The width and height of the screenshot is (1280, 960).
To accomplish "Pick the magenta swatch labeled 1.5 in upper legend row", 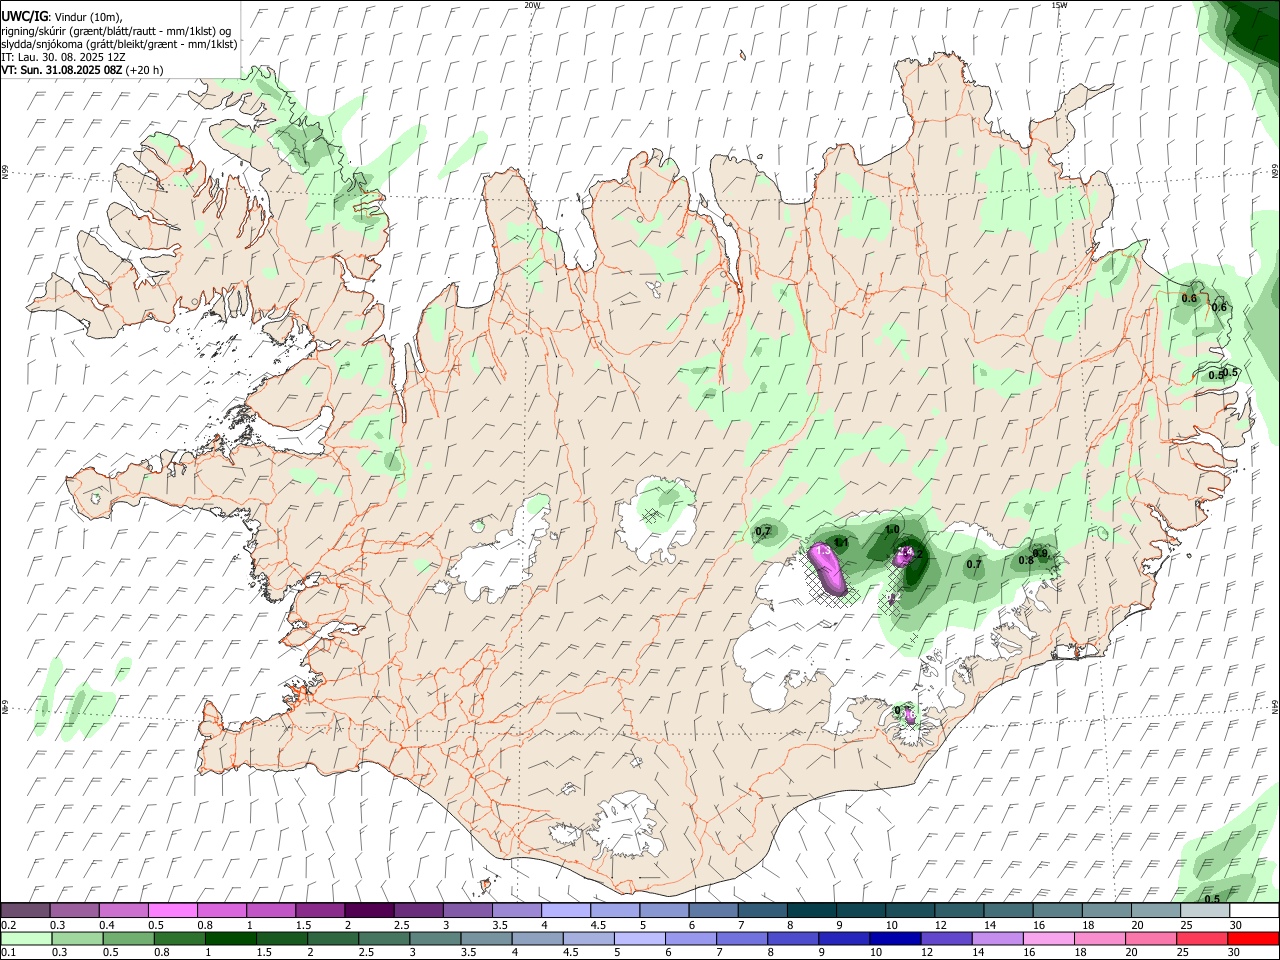I will click(319, 910).
